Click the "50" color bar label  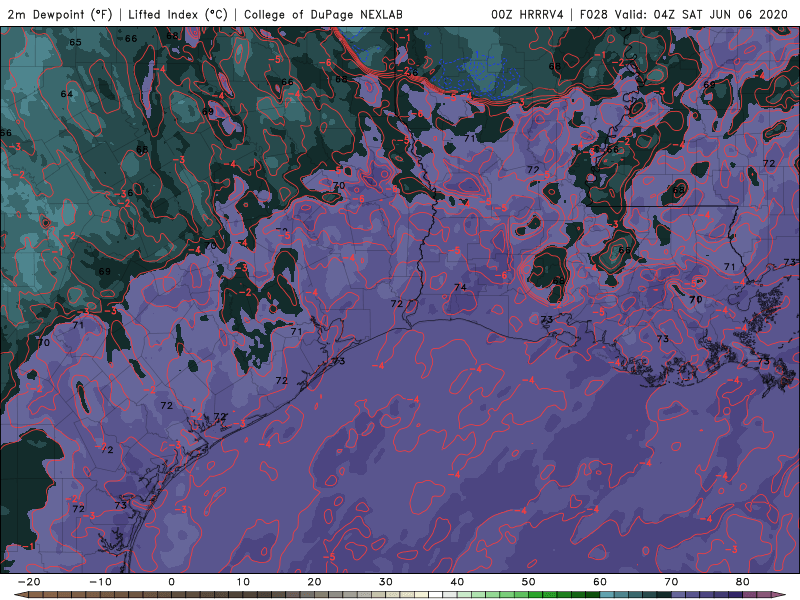coord(529,582)
